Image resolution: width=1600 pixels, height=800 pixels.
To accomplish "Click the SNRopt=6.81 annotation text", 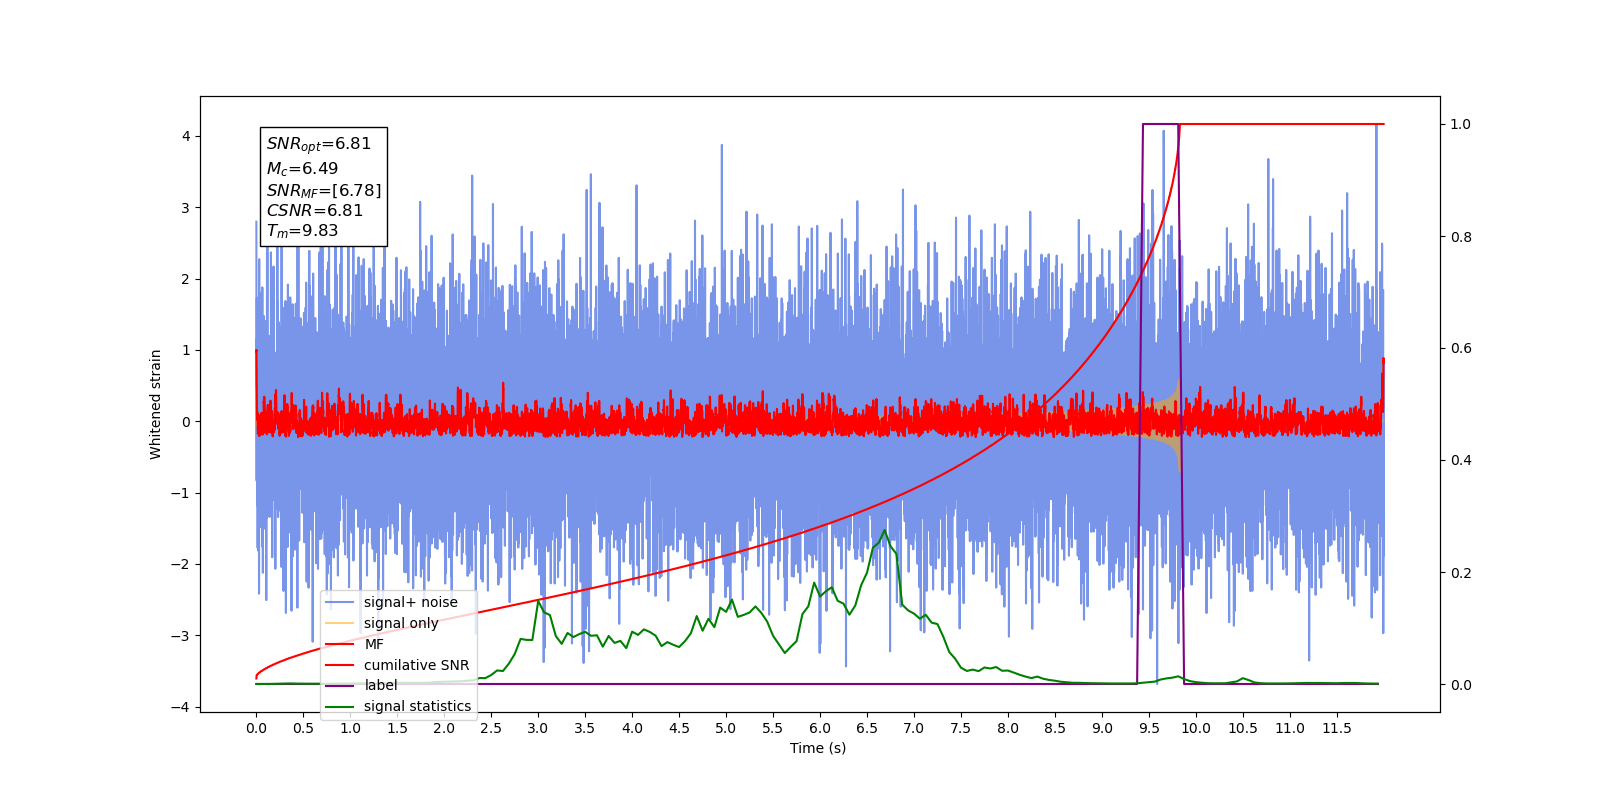I will [x=319, y=144].
